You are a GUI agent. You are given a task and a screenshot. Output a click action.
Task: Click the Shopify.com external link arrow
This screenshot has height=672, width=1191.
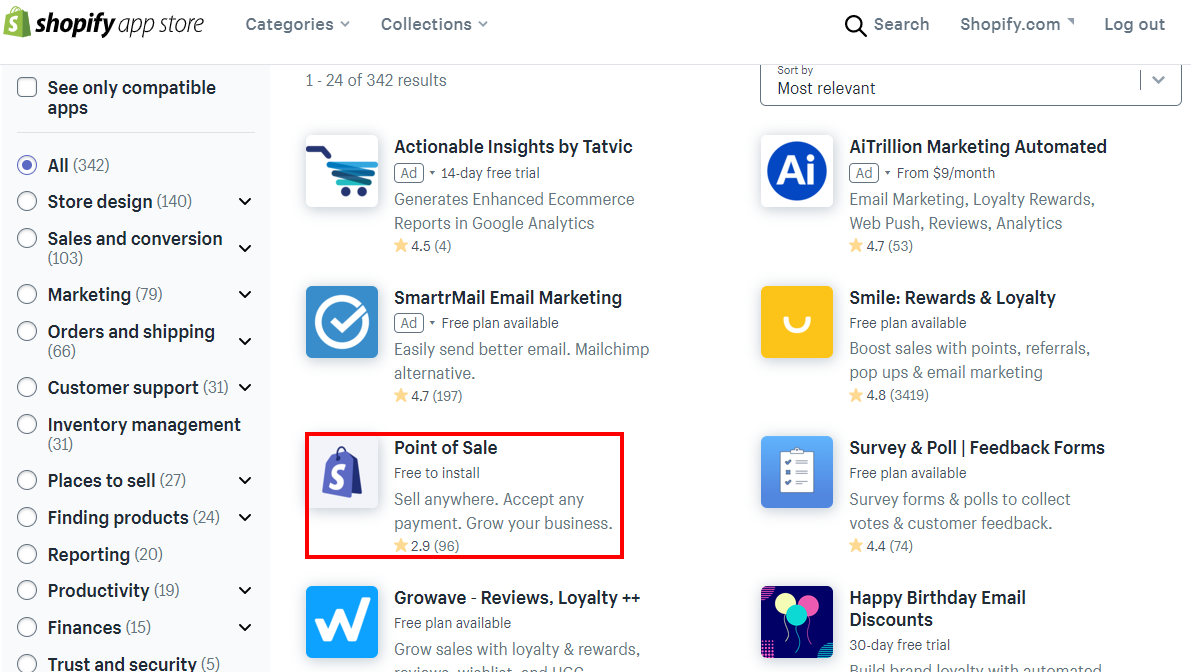click(x=1071, y=21)
